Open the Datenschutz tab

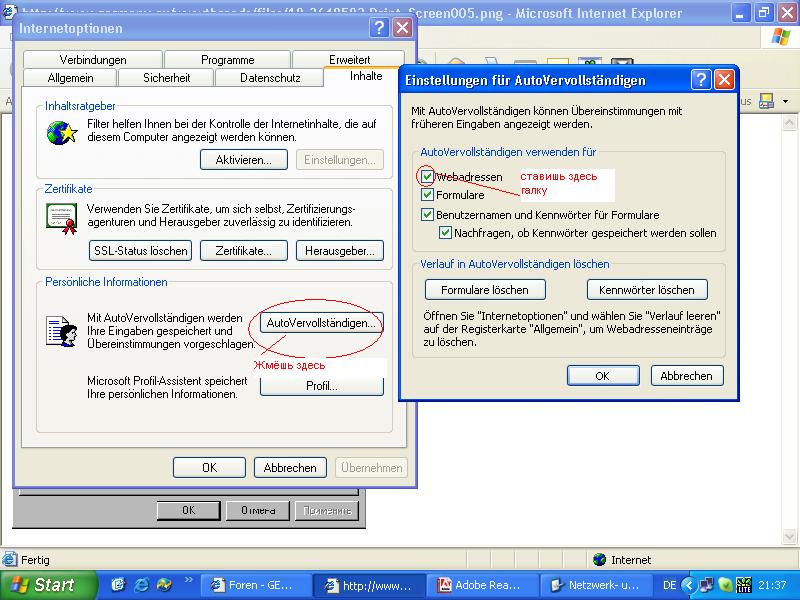tap(269, 77)
